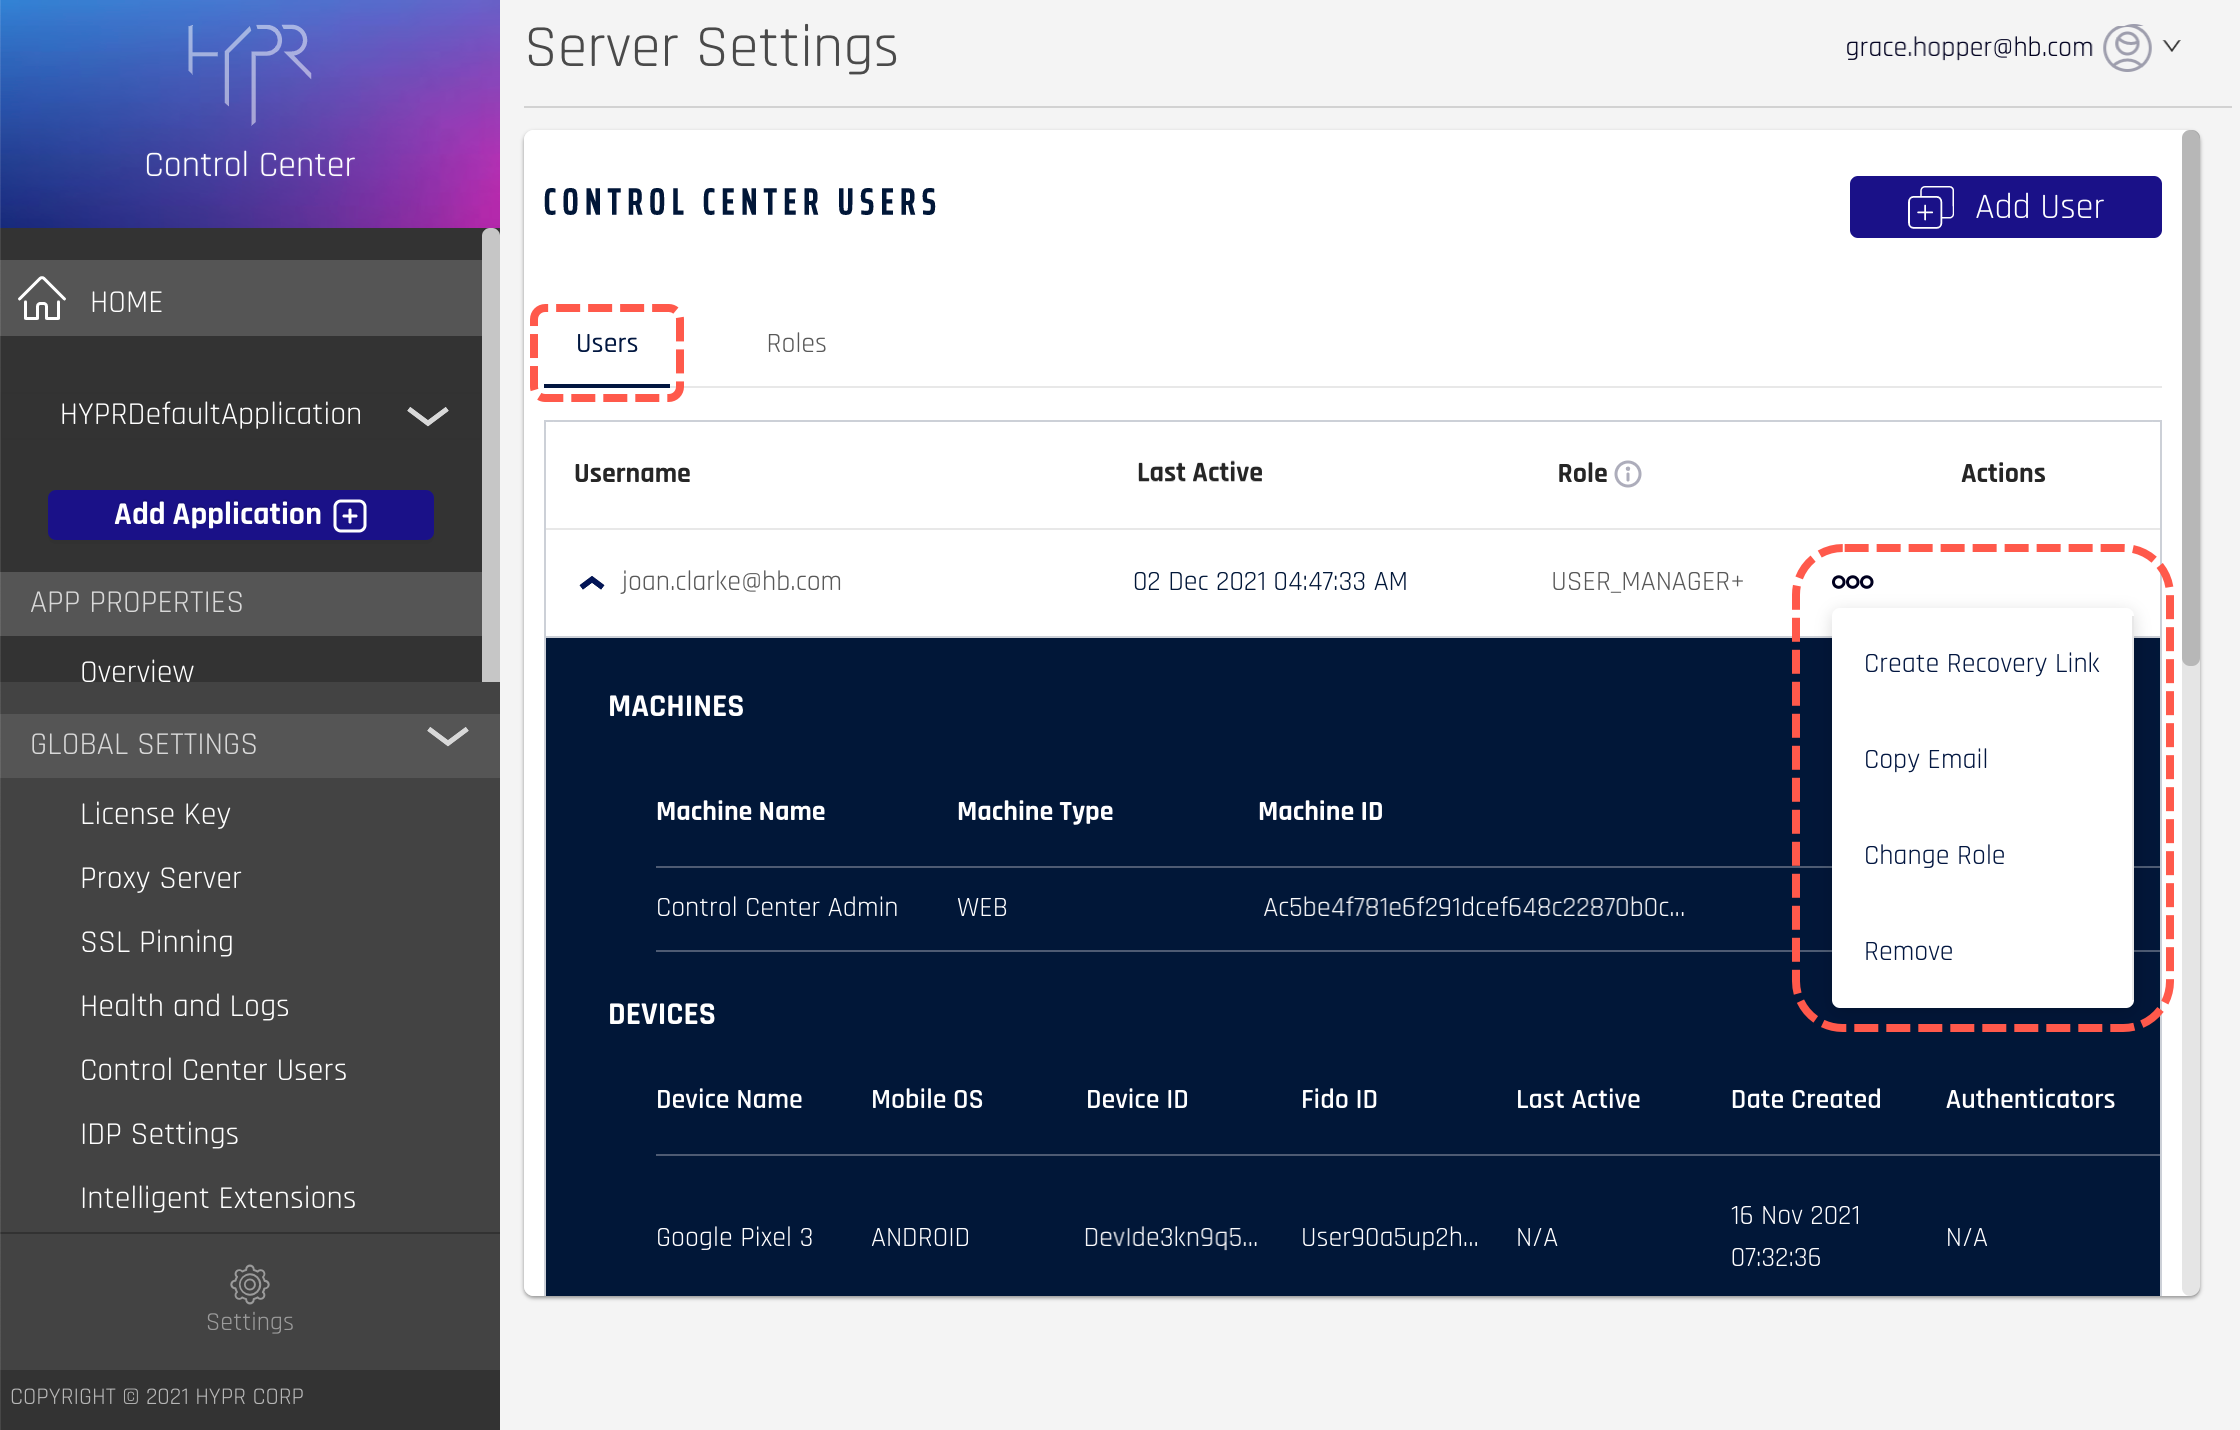This screenshot has height=1430, width=2240.
Task: Click the Role info icon
Action: (1628, 474)
